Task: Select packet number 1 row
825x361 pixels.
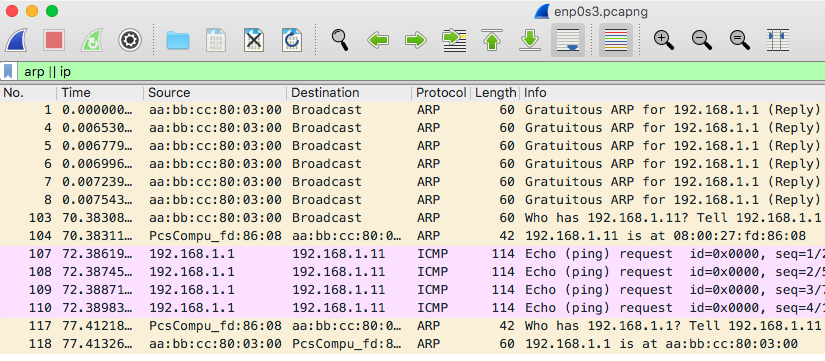Action: 412,110
